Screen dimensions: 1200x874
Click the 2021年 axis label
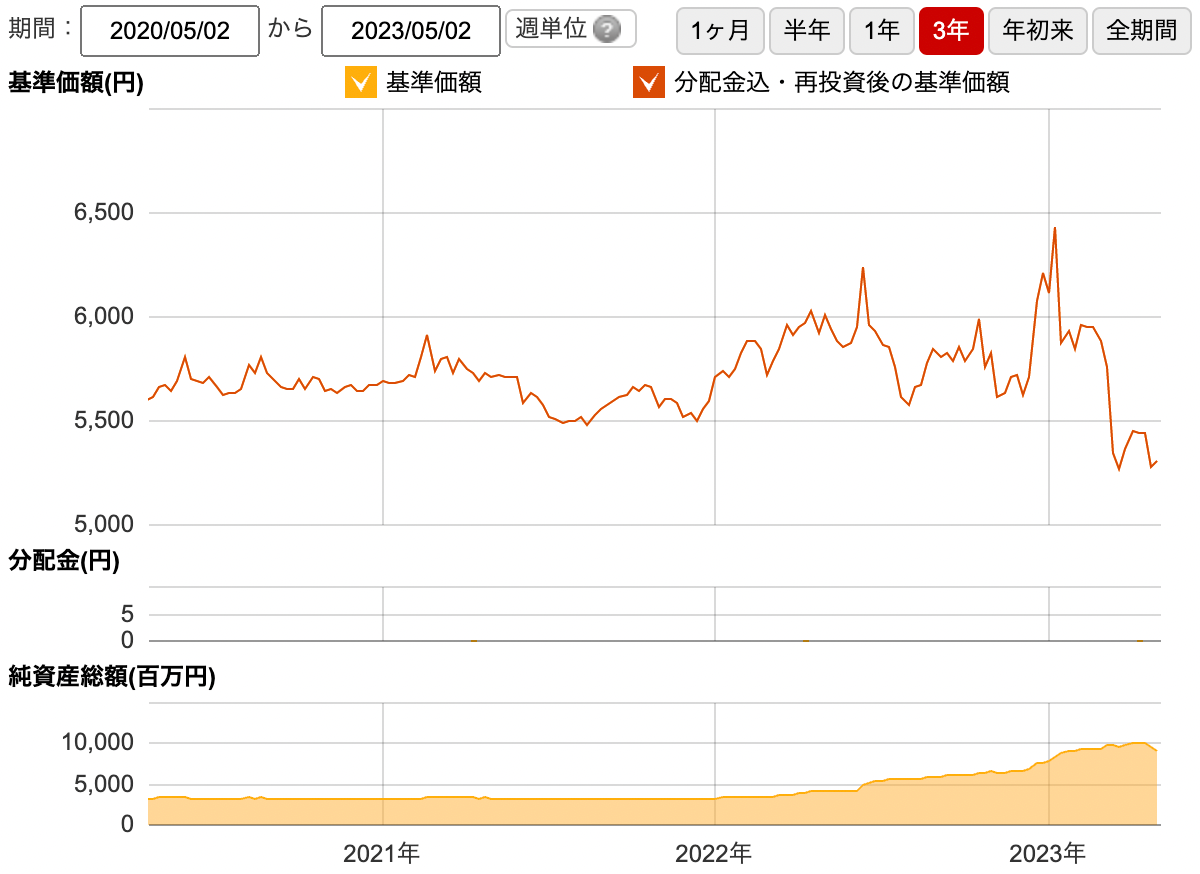point(381,853)
